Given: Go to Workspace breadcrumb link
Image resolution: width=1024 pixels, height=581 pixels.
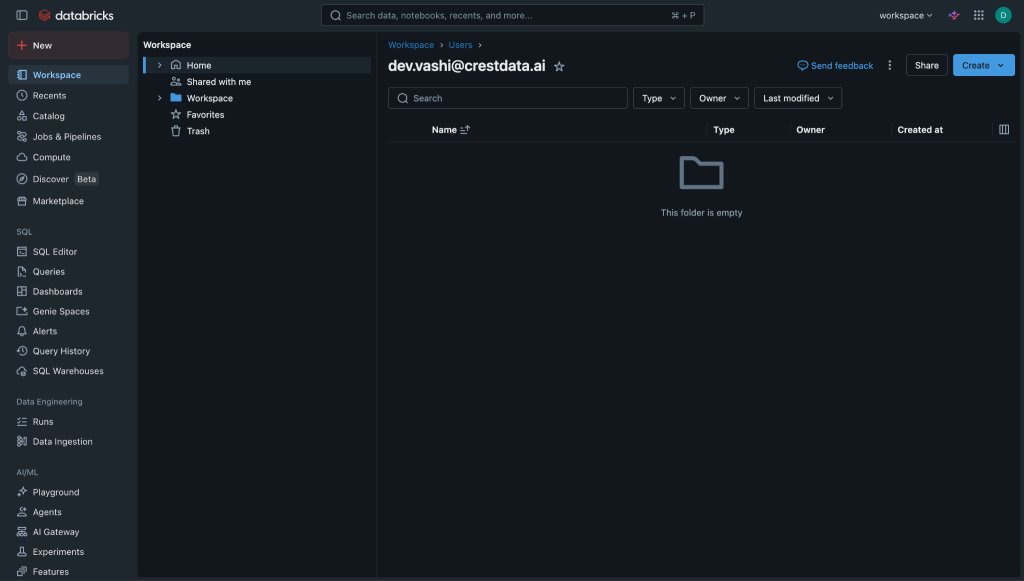Looking at the screenshot, I should pos(411,44).
